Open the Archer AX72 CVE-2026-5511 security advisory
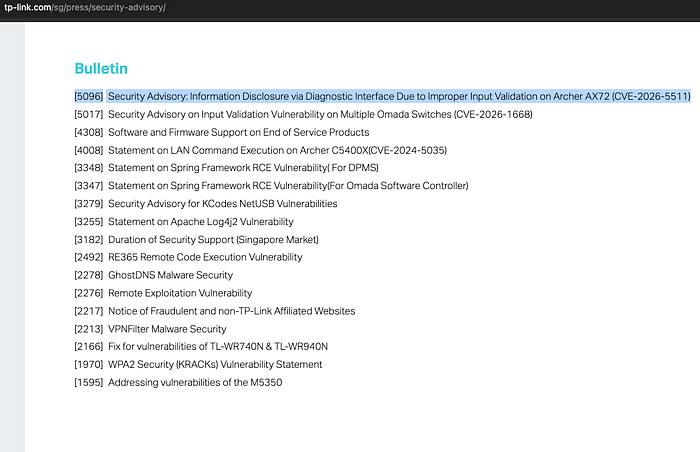 [399, 96]
